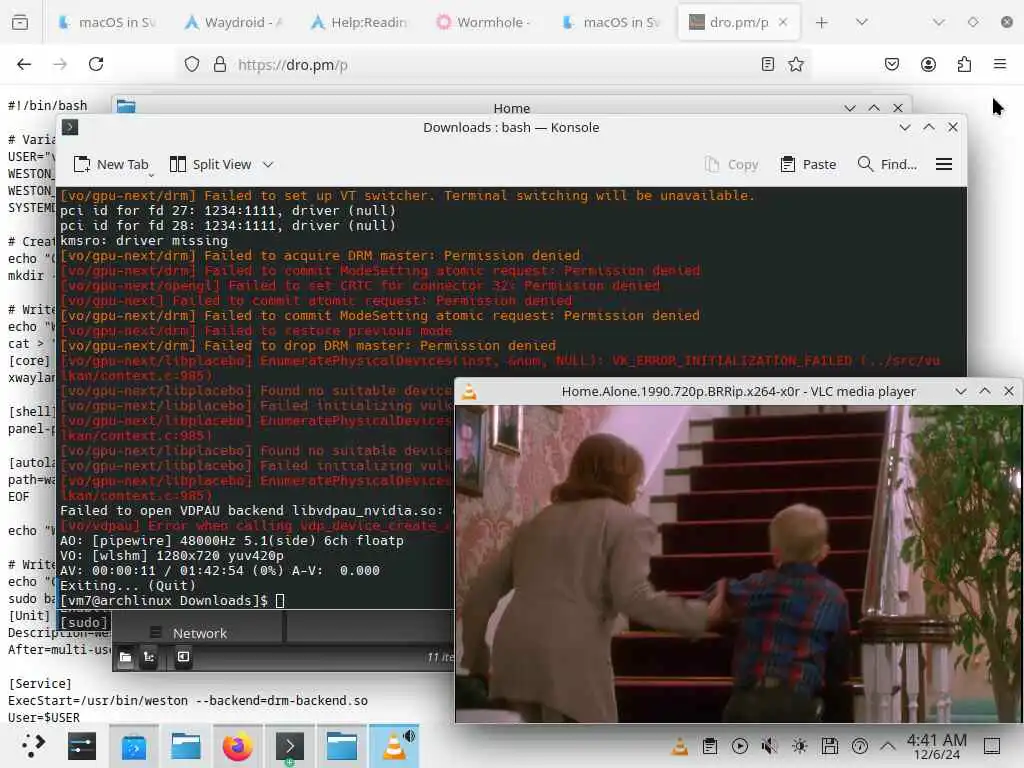Switch to the Waydroid tab in Firefox
The height and width of the screenshot is (768, 1024).
[232, 22]
